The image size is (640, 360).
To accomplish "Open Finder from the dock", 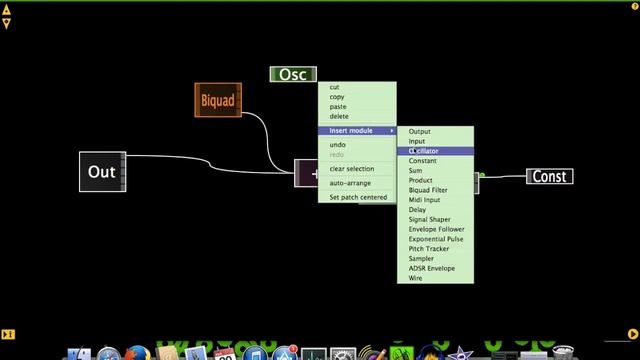I will pos(79,353).
